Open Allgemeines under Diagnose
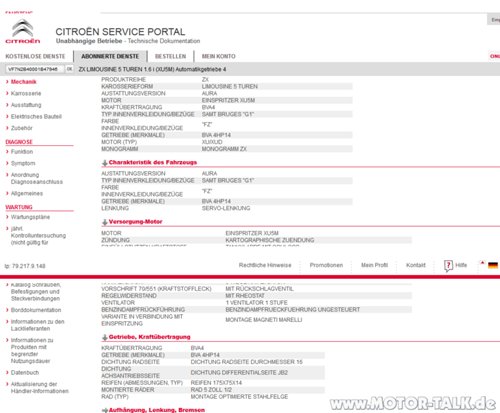Image resolution: width=500 pixels, height=413 pixels. 27,193
